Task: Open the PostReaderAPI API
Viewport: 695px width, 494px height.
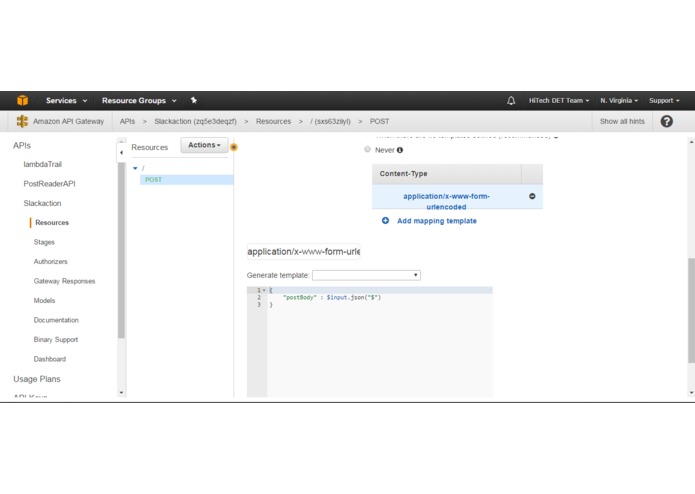Action: tap(49, 184)
